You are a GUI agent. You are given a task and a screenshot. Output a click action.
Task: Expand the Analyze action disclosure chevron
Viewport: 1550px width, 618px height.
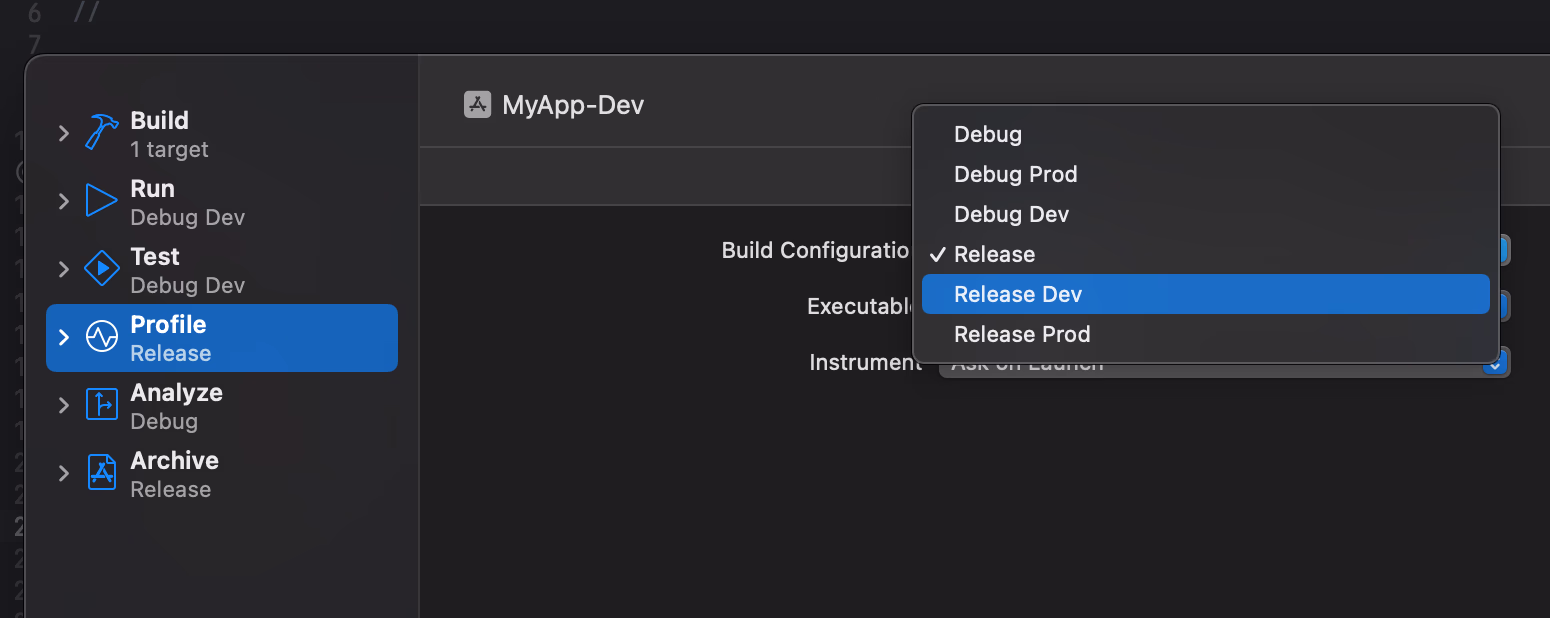(x=64, y=405)
